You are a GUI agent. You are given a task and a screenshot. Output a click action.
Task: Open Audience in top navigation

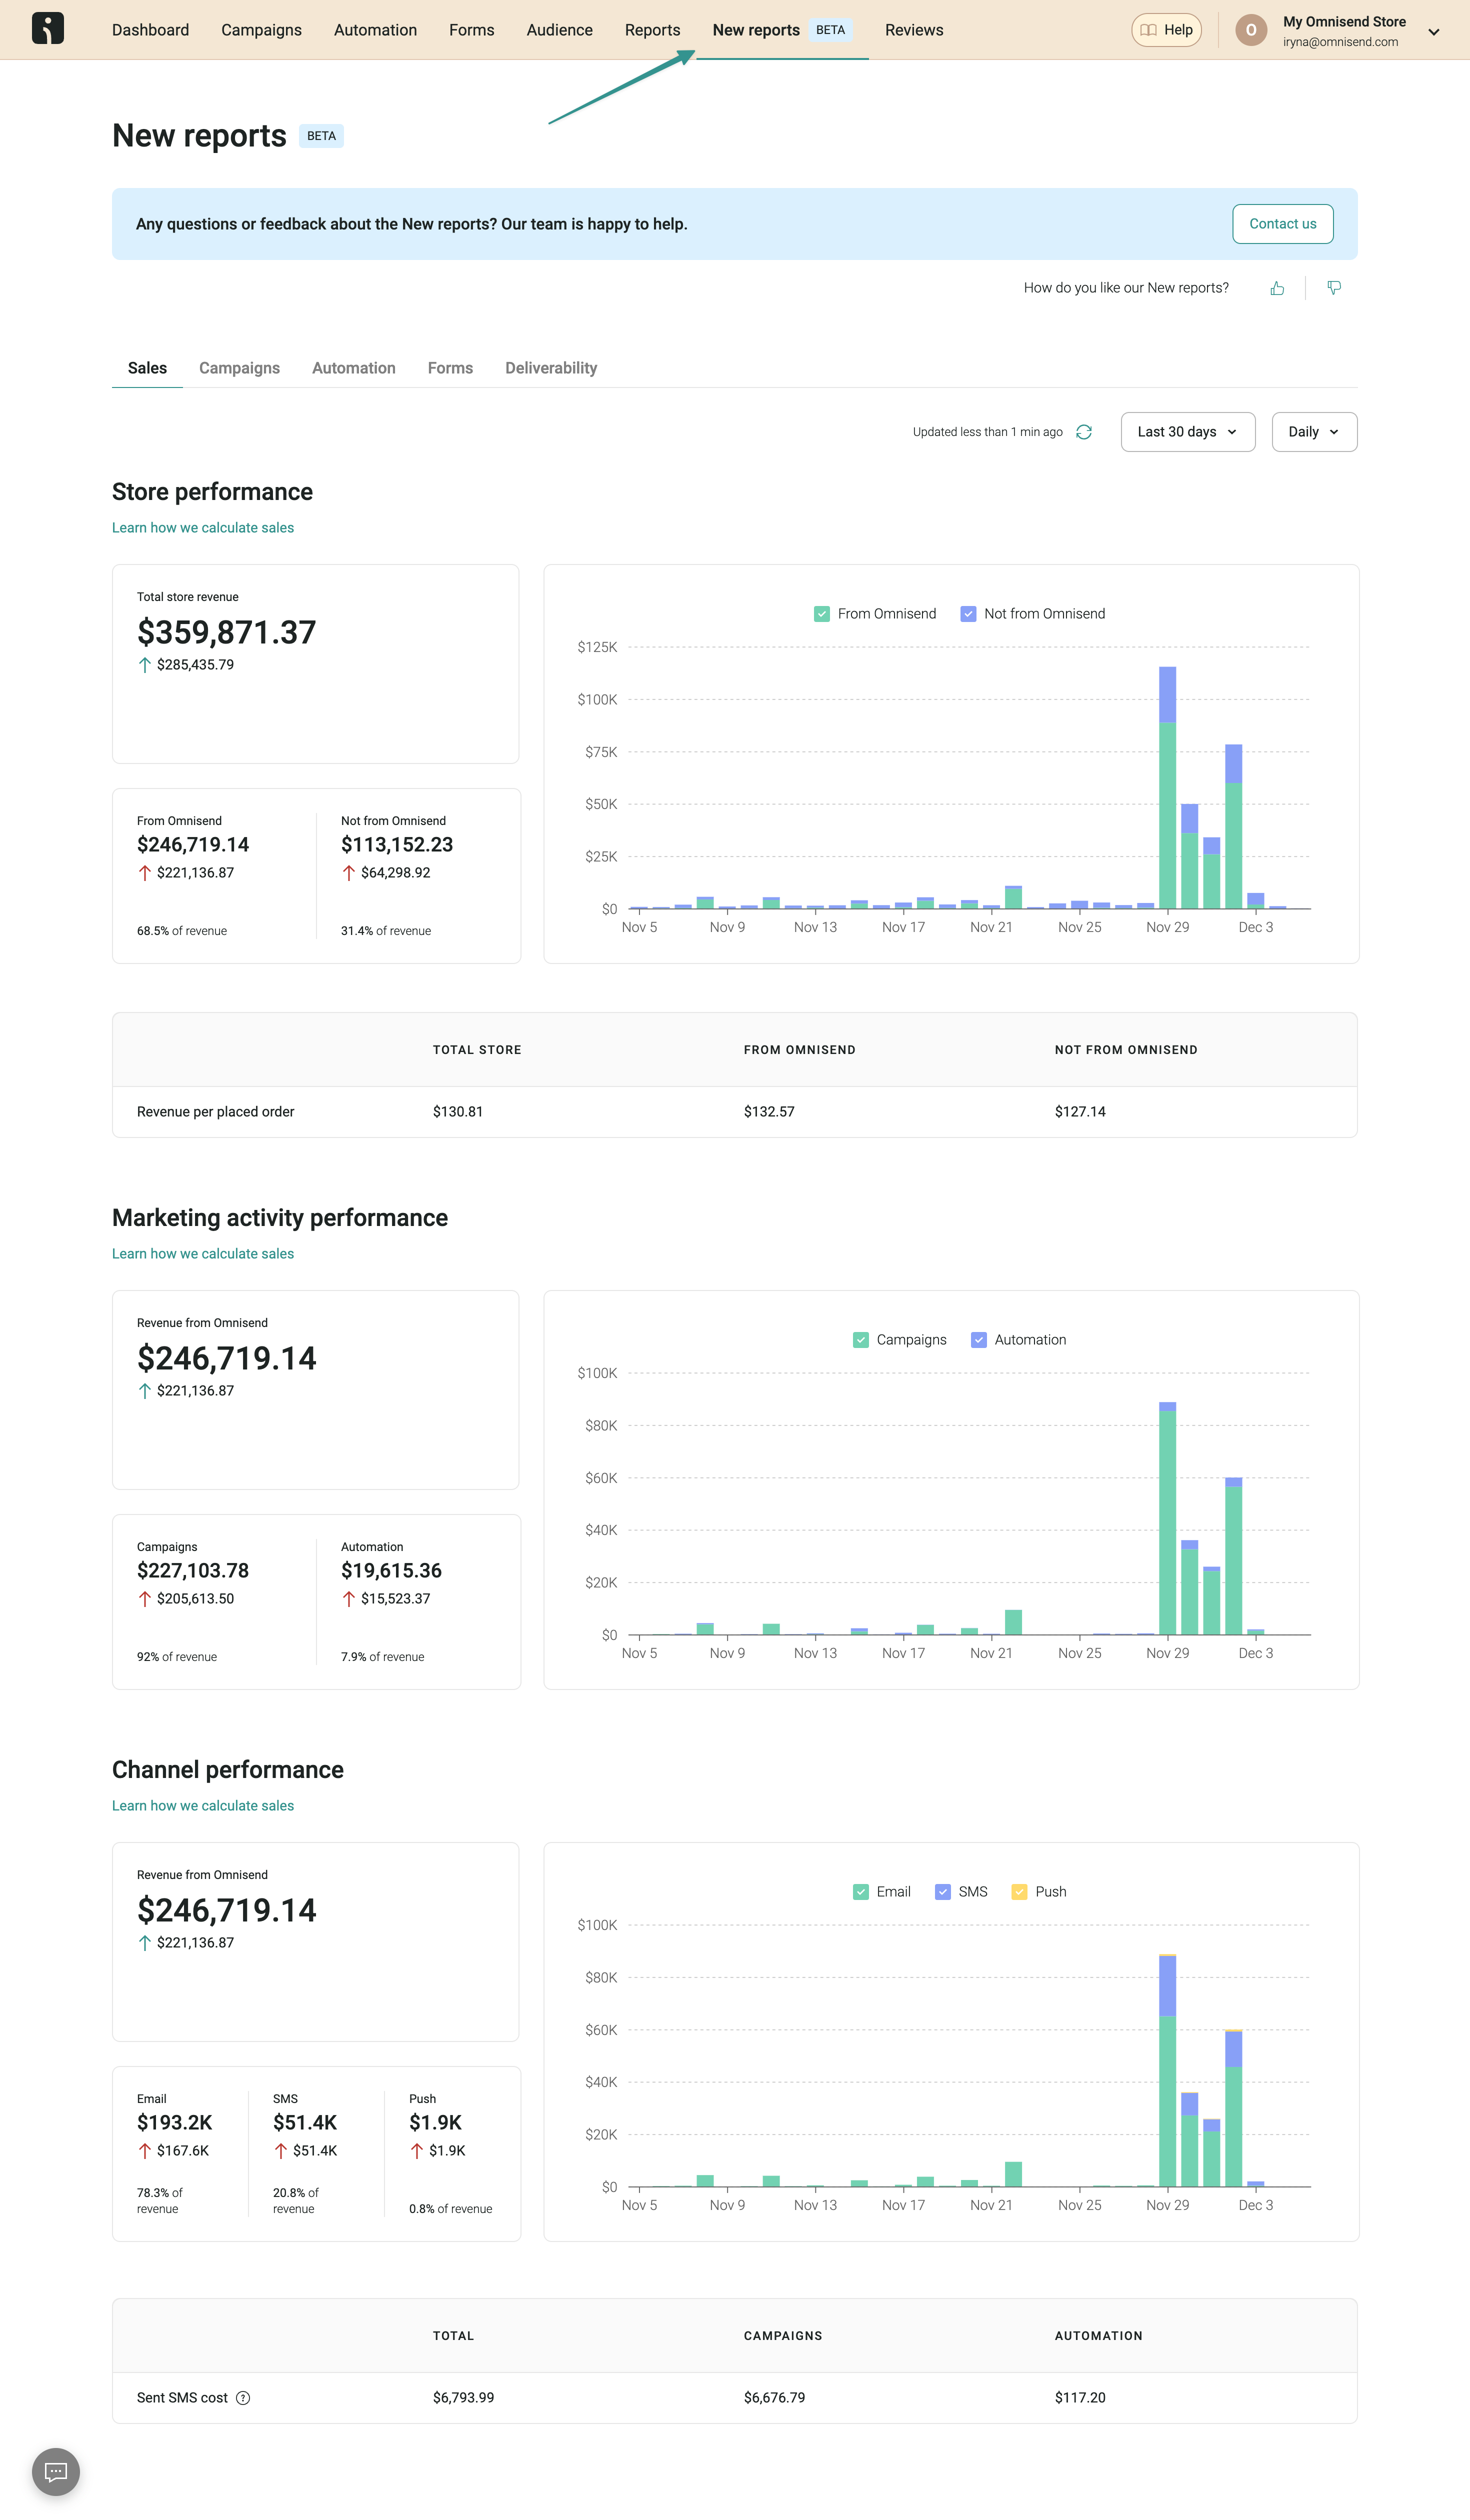coord(560,30)
